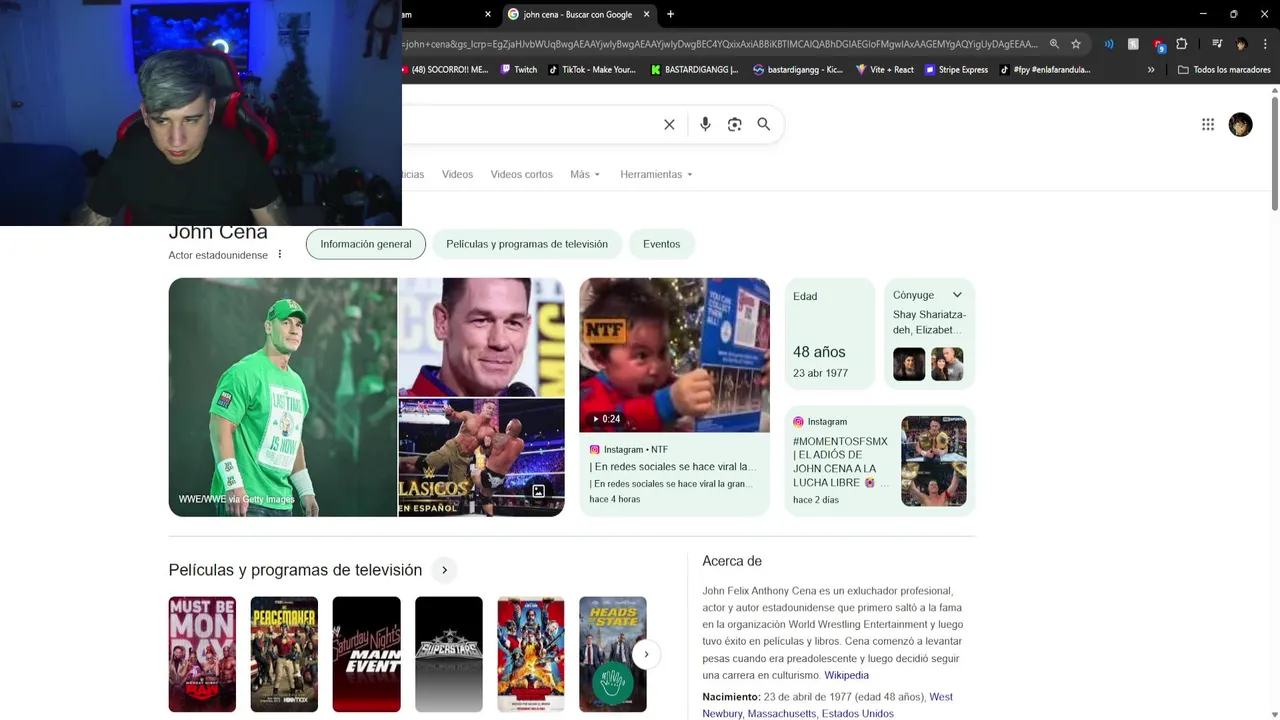Click the gray square extension icon

click(x=1133, y=44)
